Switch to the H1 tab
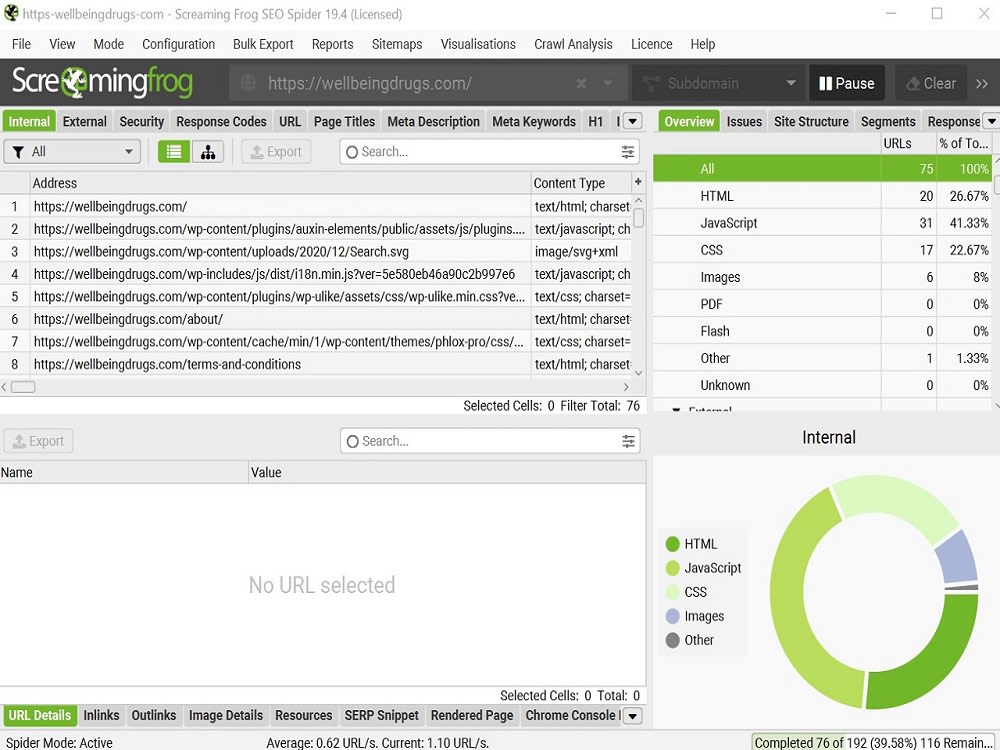The height and width of the screenshot is (750, 1000). [x=596, y=121]
